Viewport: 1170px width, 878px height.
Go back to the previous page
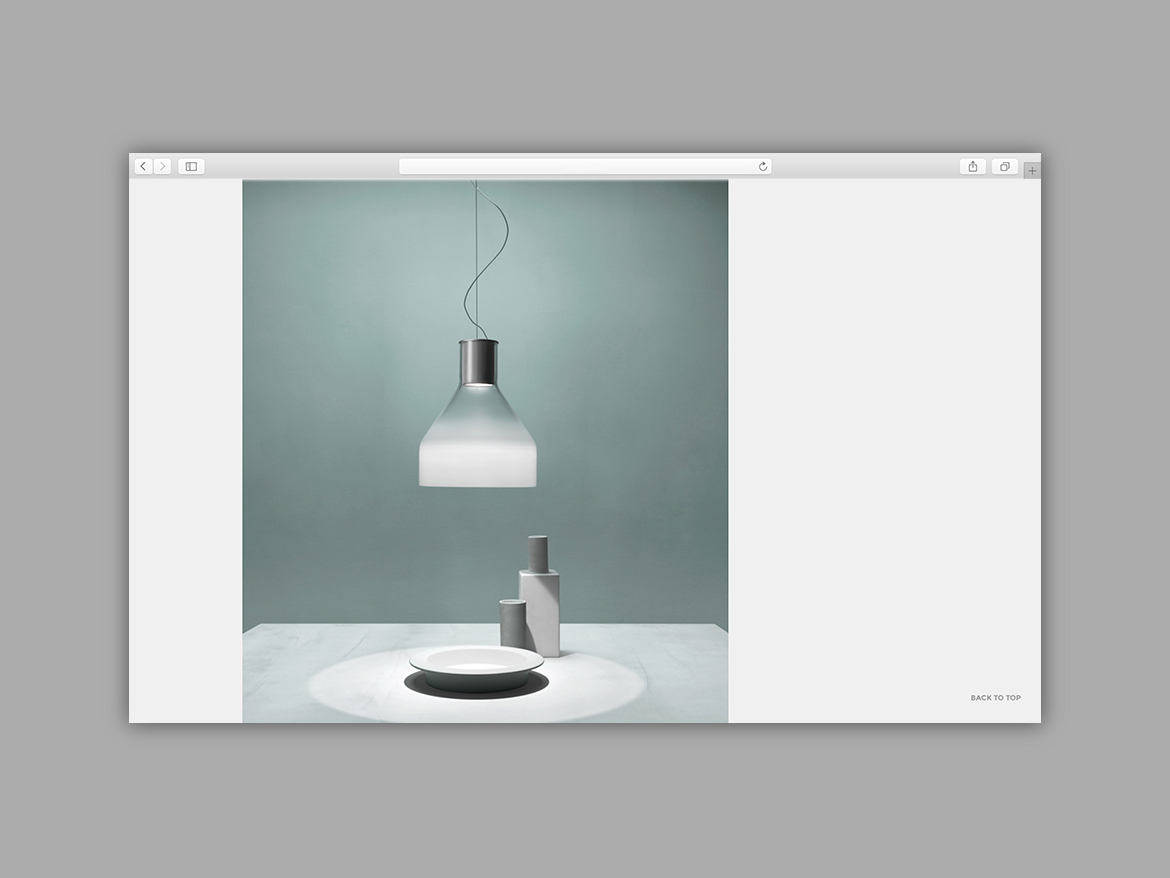tap(144, 166)
